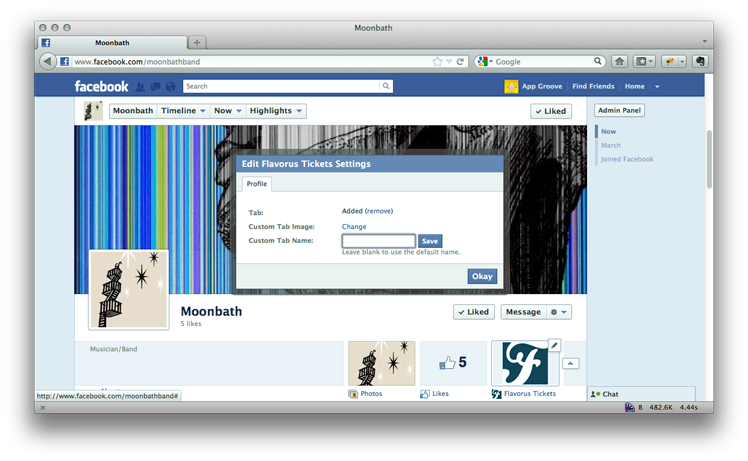Open App Groove profile link
The height and width of the screenshot is (461, 748).
(x=542, y=86)
